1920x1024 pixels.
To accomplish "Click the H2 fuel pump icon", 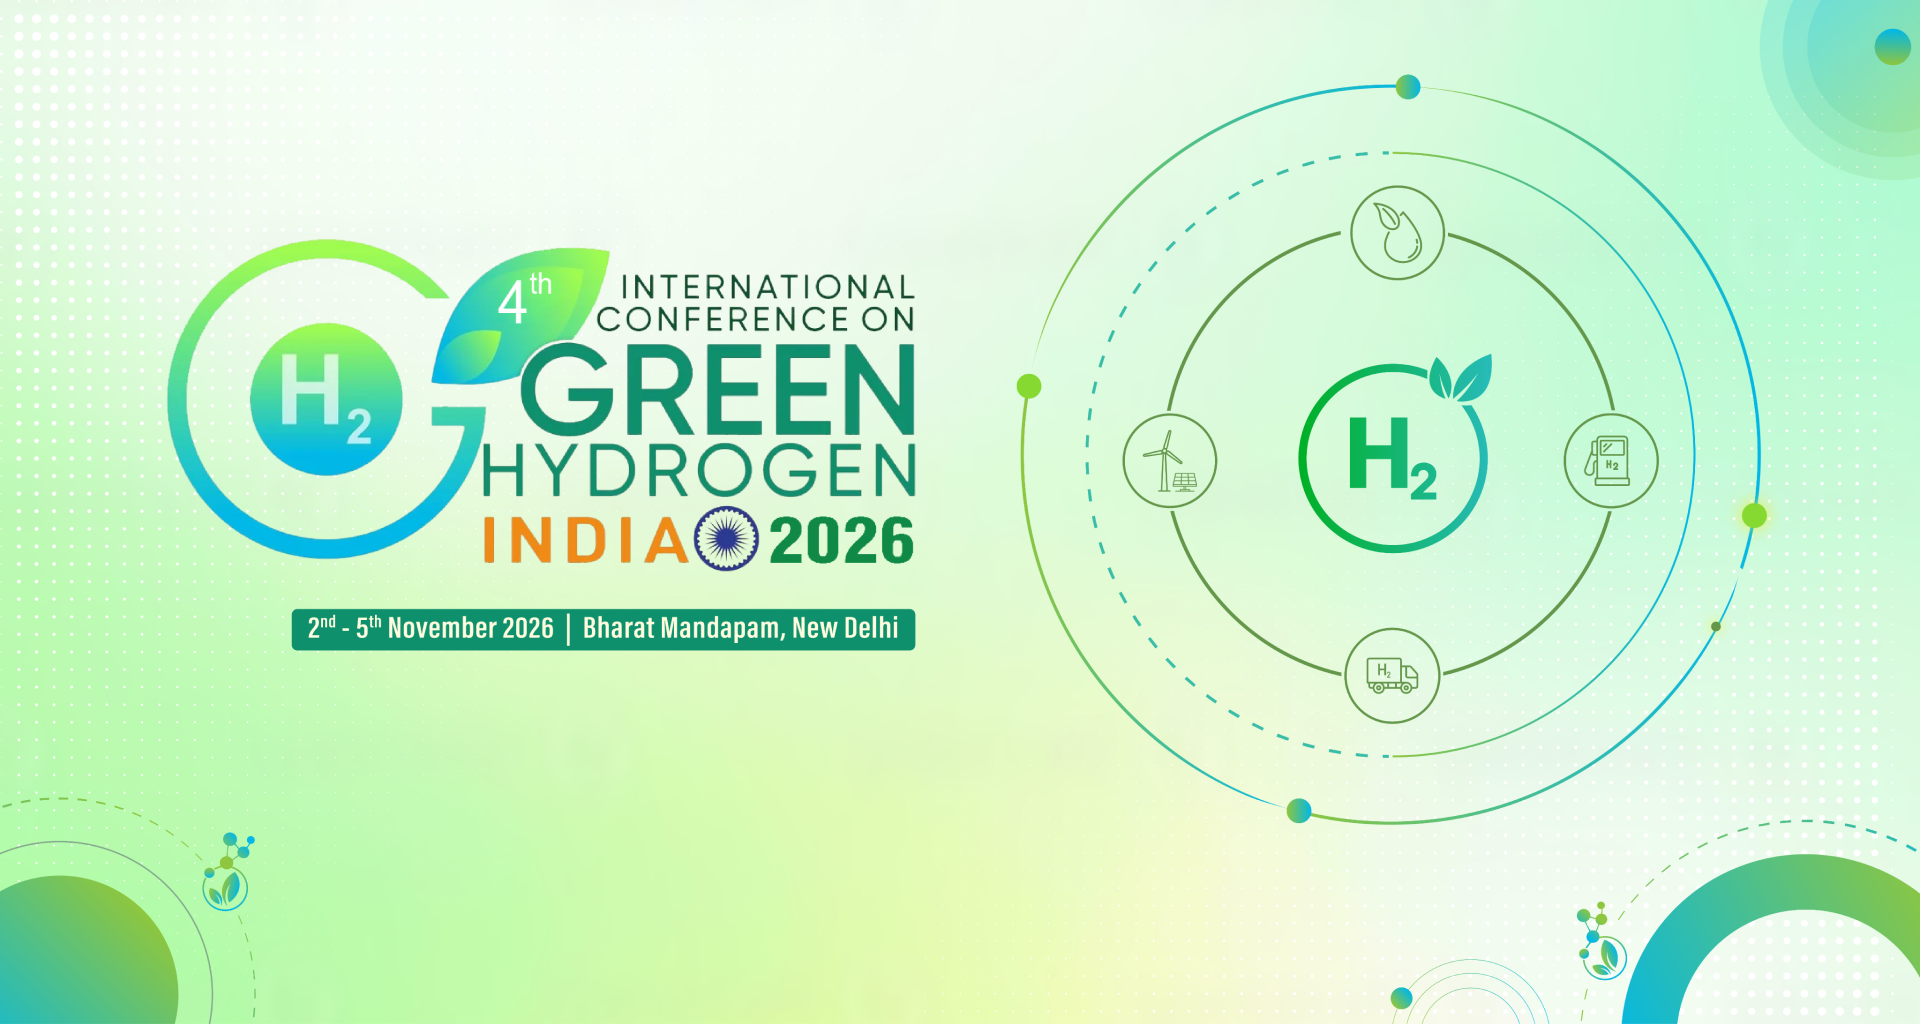I will pos(1611,461).
